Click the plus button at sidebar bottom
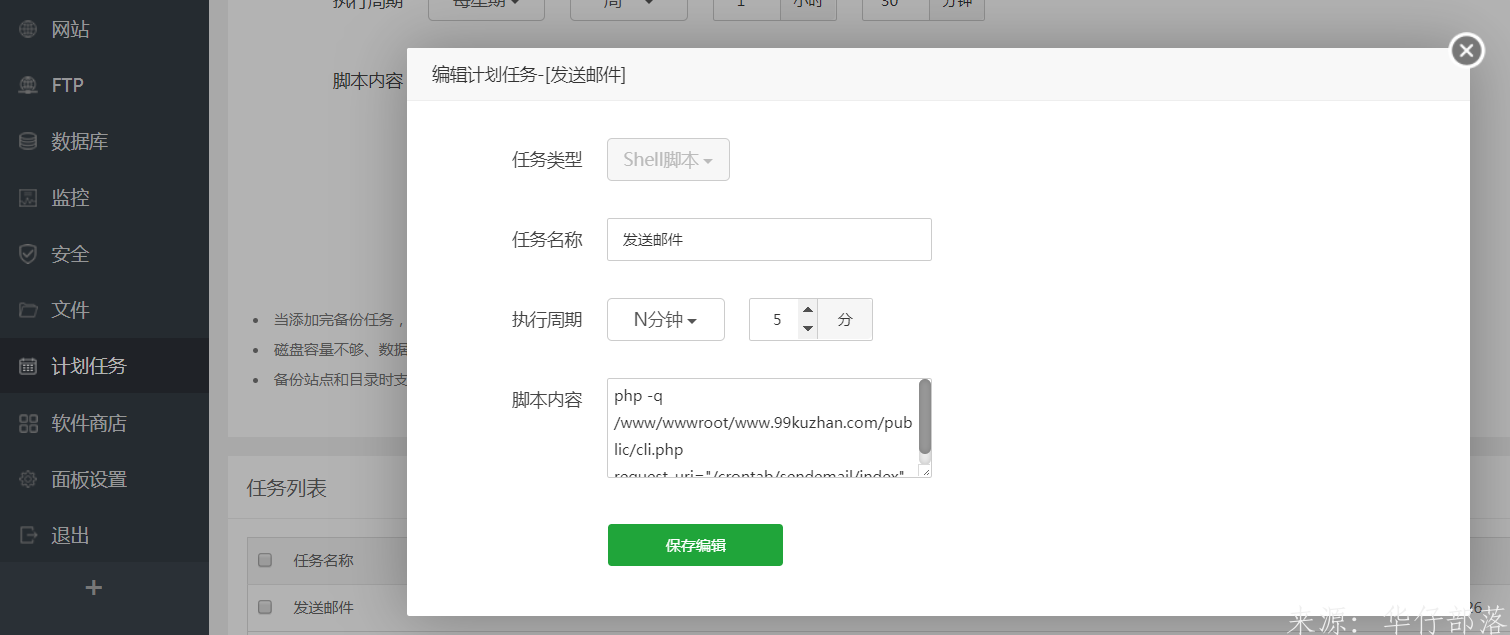The width and height of the screenshot is (1510, 635). point(94,588)
